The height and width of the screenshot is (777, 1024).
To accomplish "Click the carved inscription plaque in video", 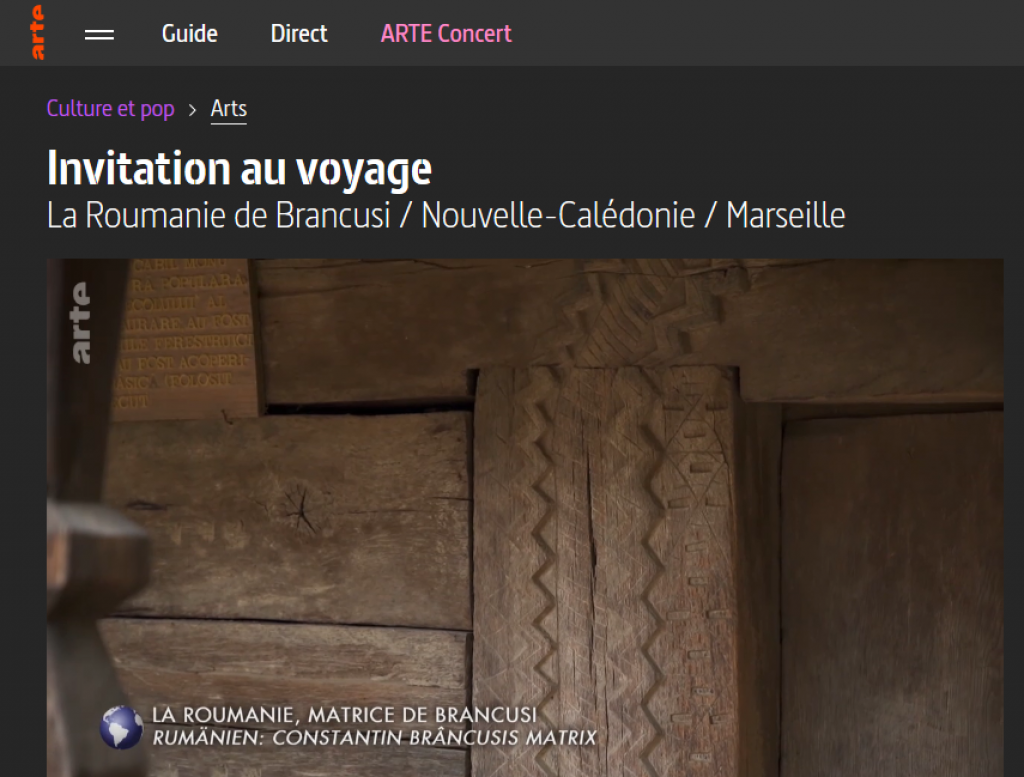I will point(186,336).
